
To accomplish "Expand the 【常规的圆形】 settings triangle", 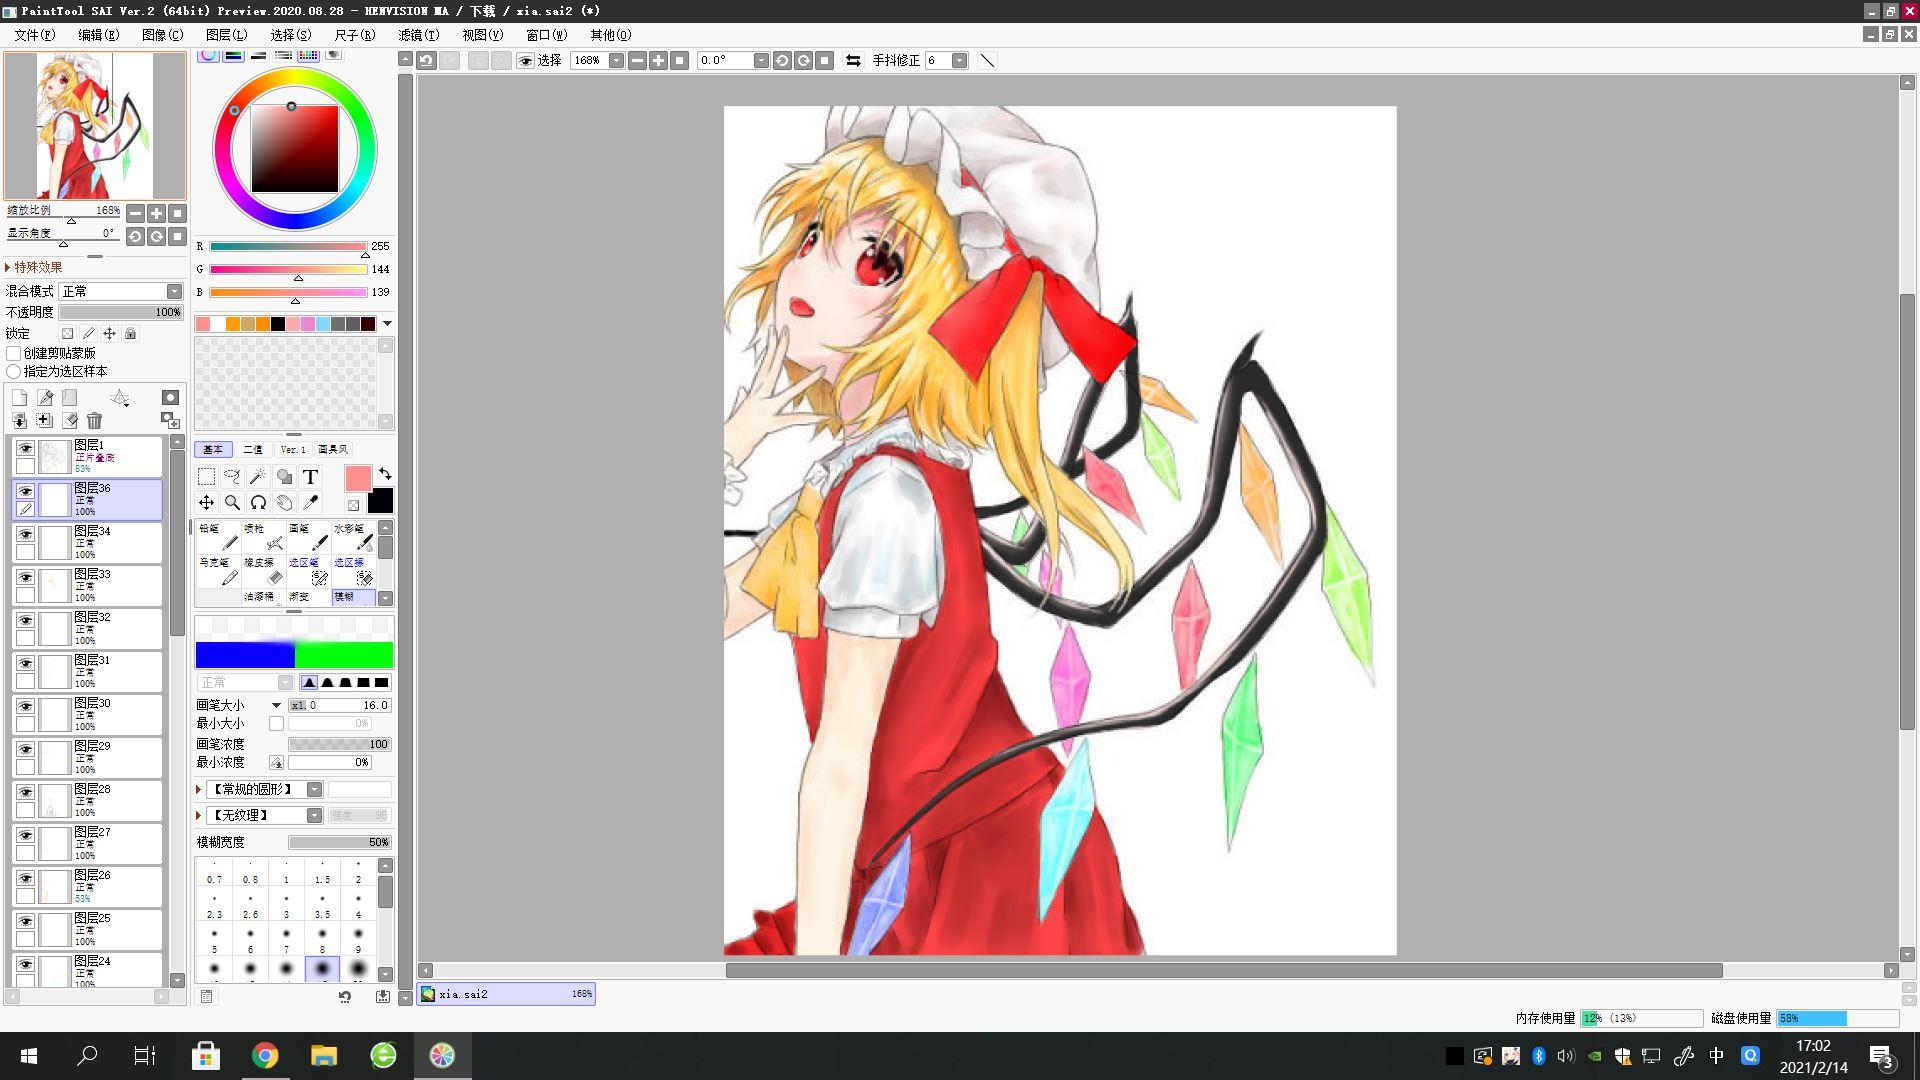I will [199, 790].
